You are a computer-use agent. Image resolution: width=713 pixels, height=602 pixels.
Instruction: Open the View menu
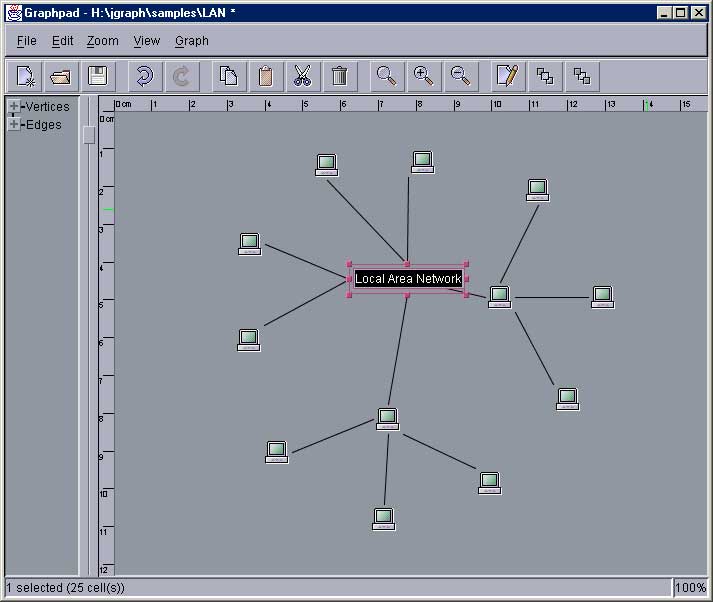[x=146, y=41]
